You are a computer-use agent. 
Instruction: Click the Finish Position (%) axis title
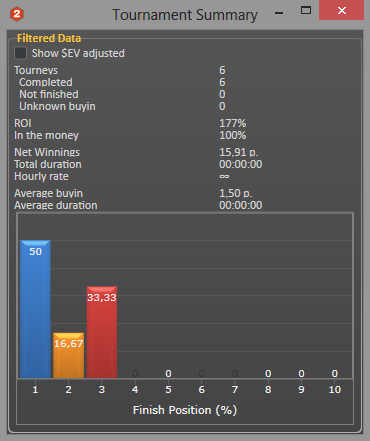click(x=185, y=410)
